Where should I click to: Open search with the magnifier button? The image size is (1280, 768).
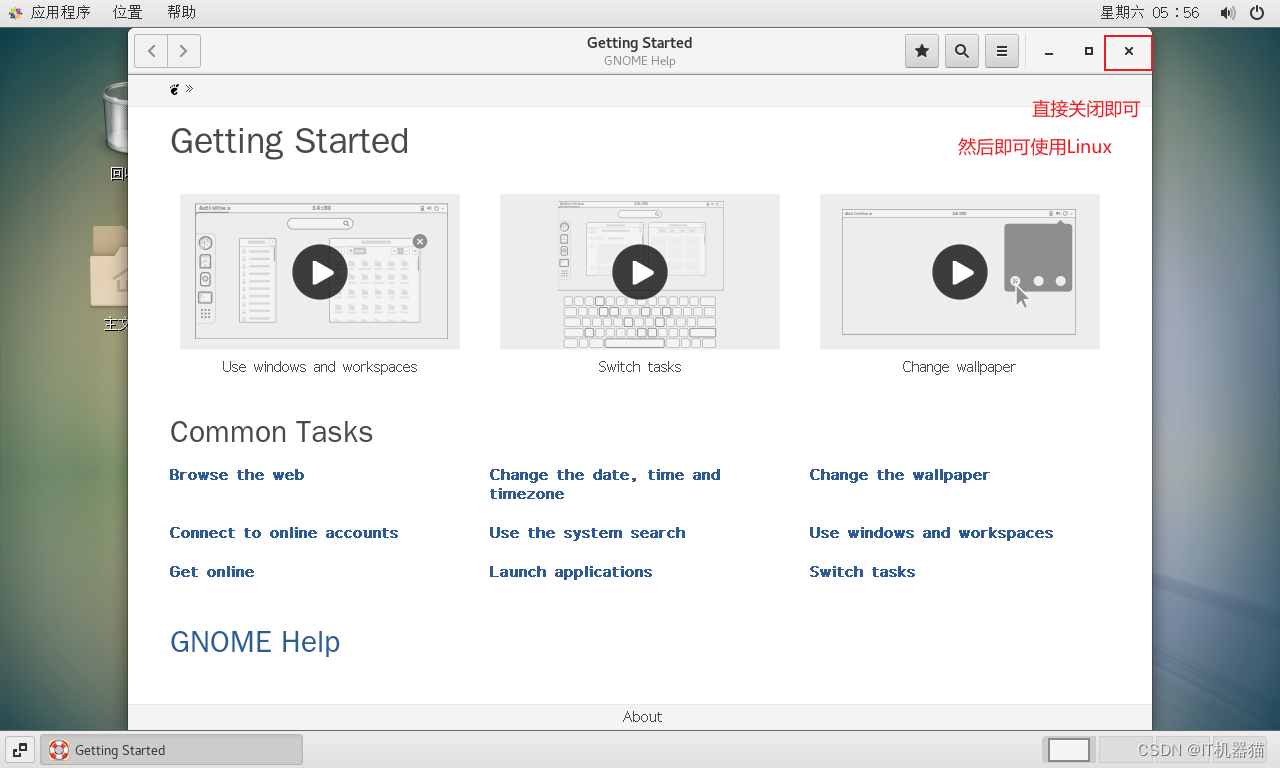coord(962,51)
